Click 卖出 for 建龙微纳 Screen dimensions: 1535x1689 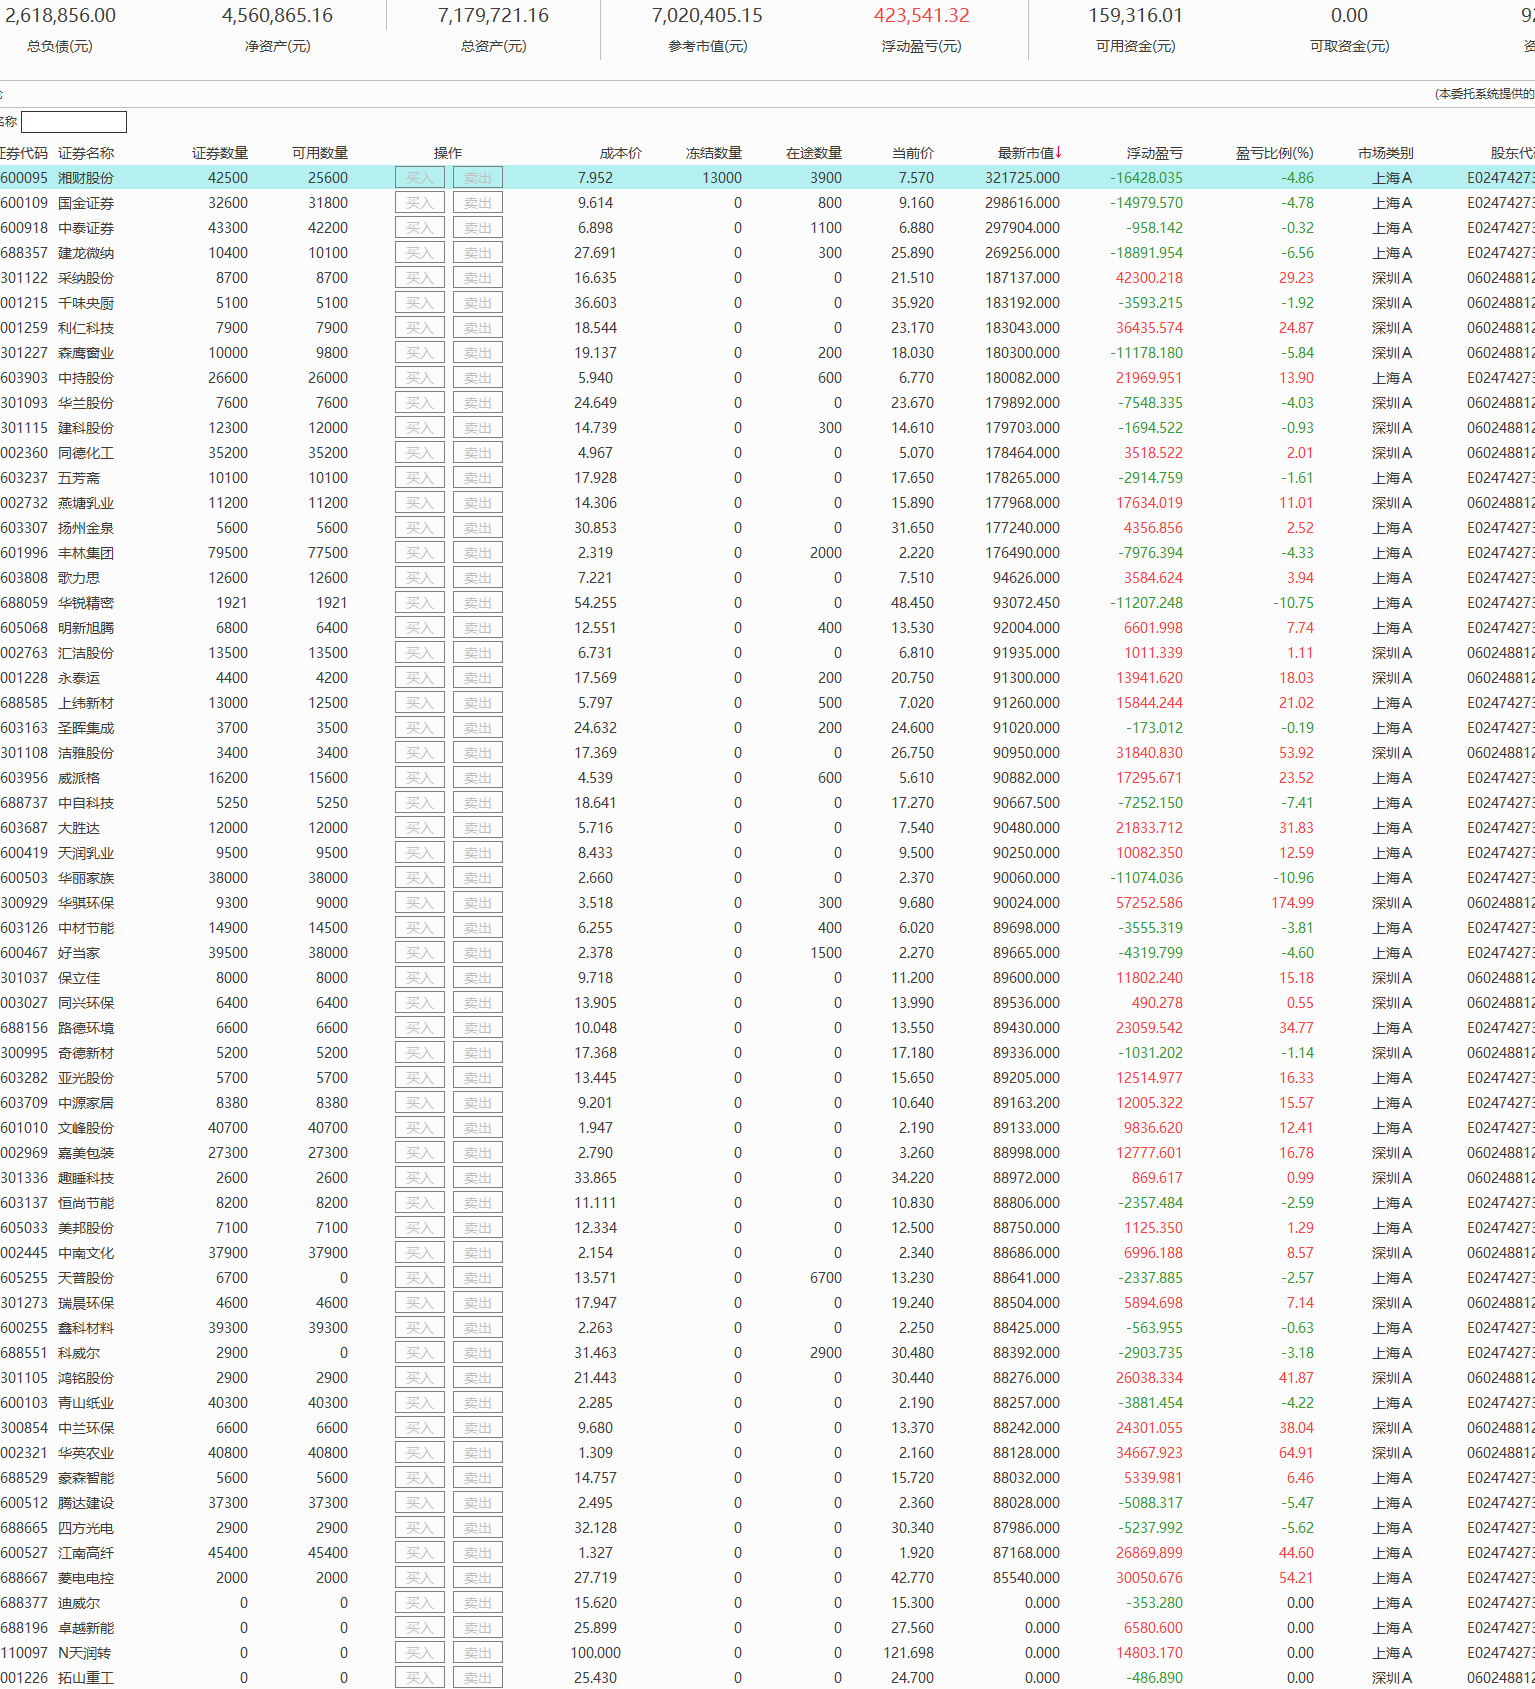pos(478,253)
